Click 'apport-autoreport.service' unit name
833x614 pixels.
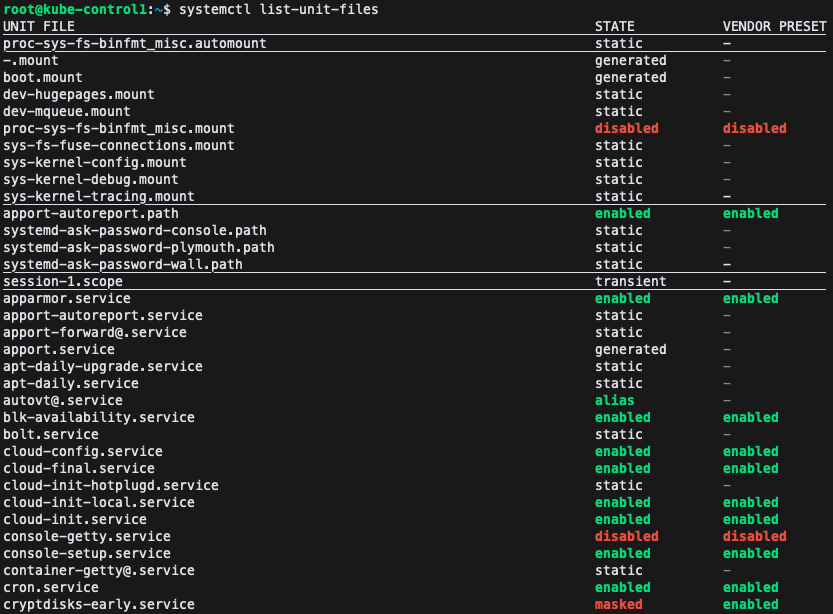103,315
